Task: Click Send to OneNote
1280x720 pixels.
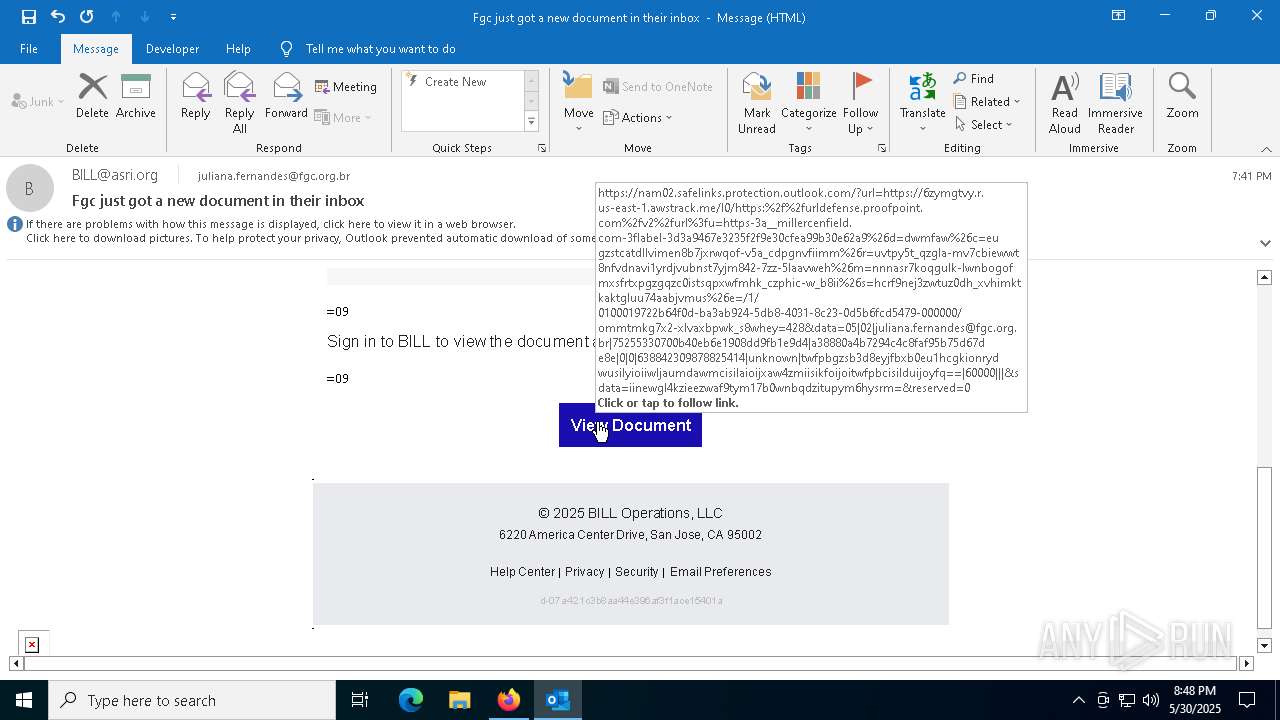Action: coord(658,87)
